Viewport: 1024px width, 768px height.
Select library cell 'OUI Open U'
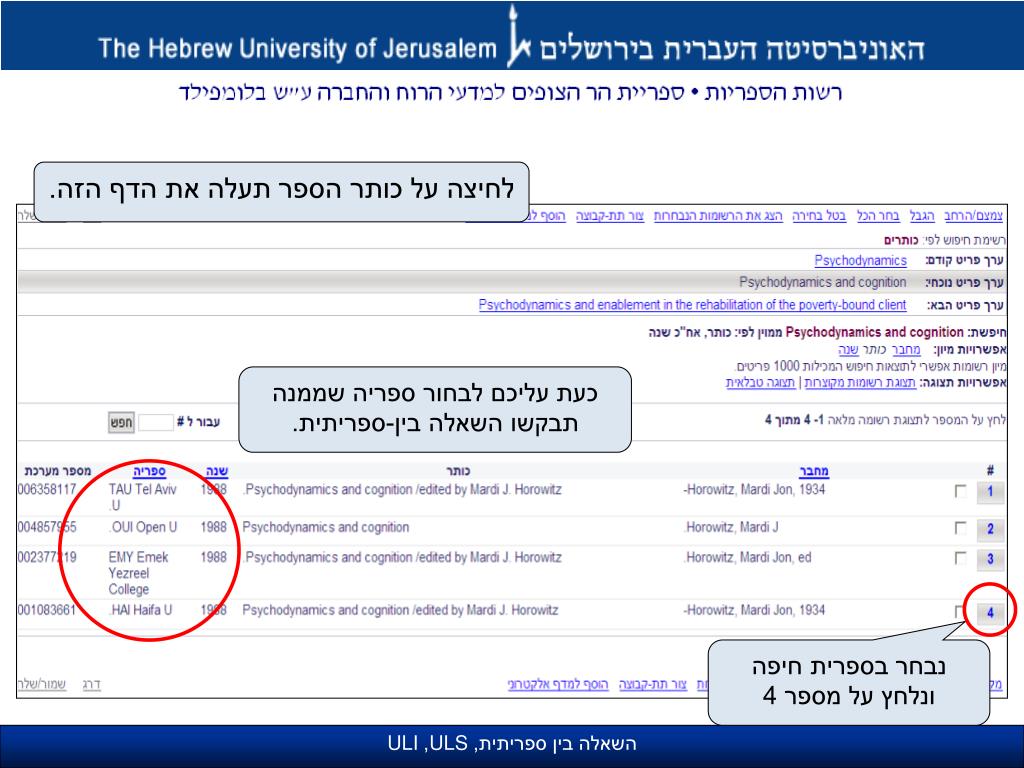pyautogui.click(x=143, y=527)
